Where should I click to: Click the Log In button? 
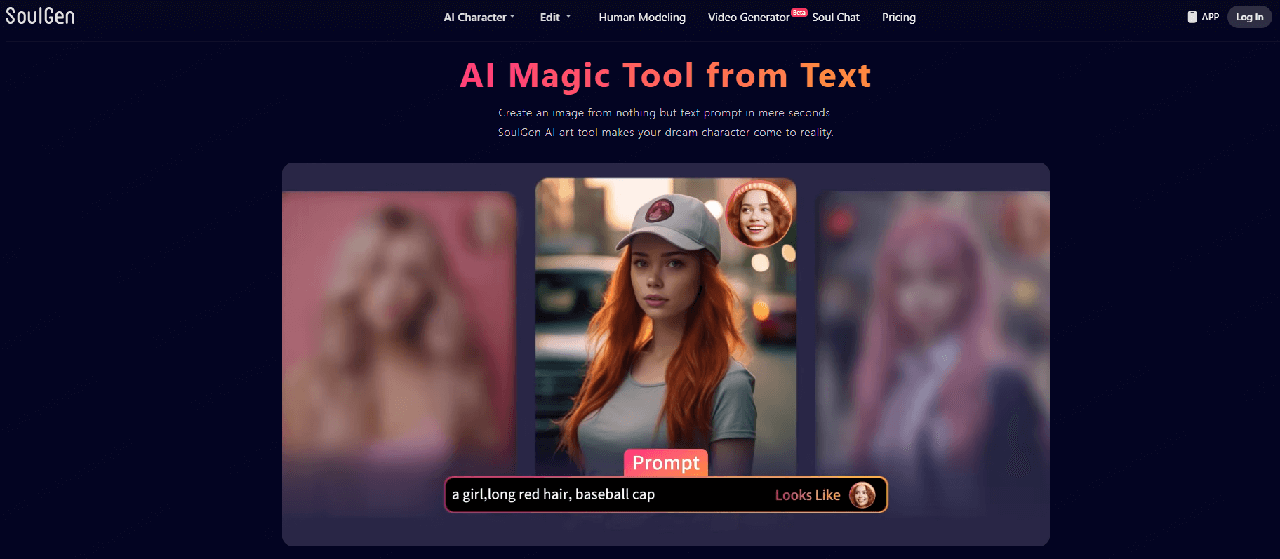[x=1249, y=17]
